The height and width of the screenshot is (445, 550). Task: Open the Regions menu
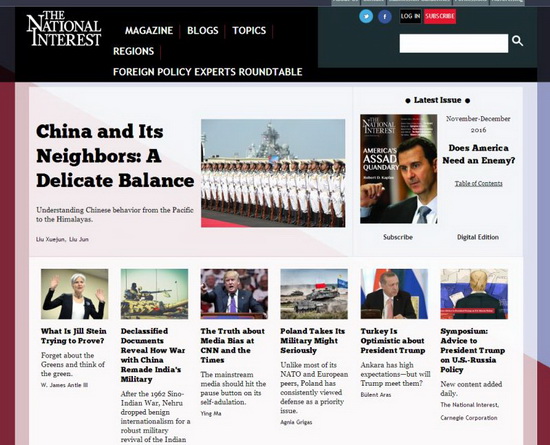point(134,51)
